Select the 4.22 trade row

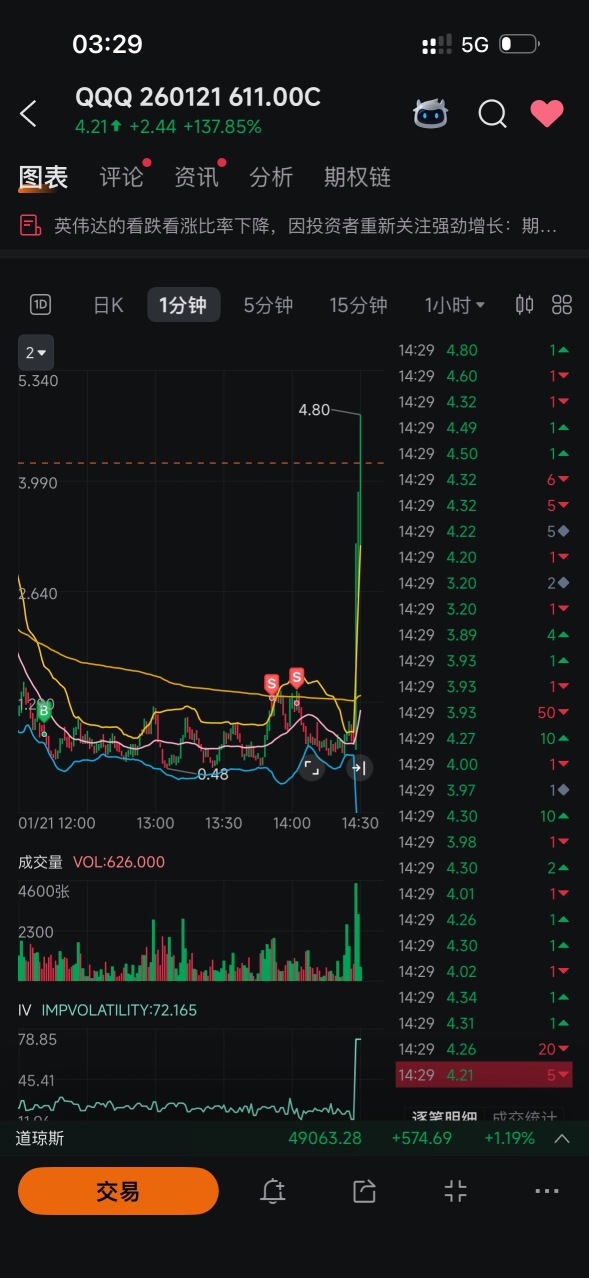tap(485, 531)
